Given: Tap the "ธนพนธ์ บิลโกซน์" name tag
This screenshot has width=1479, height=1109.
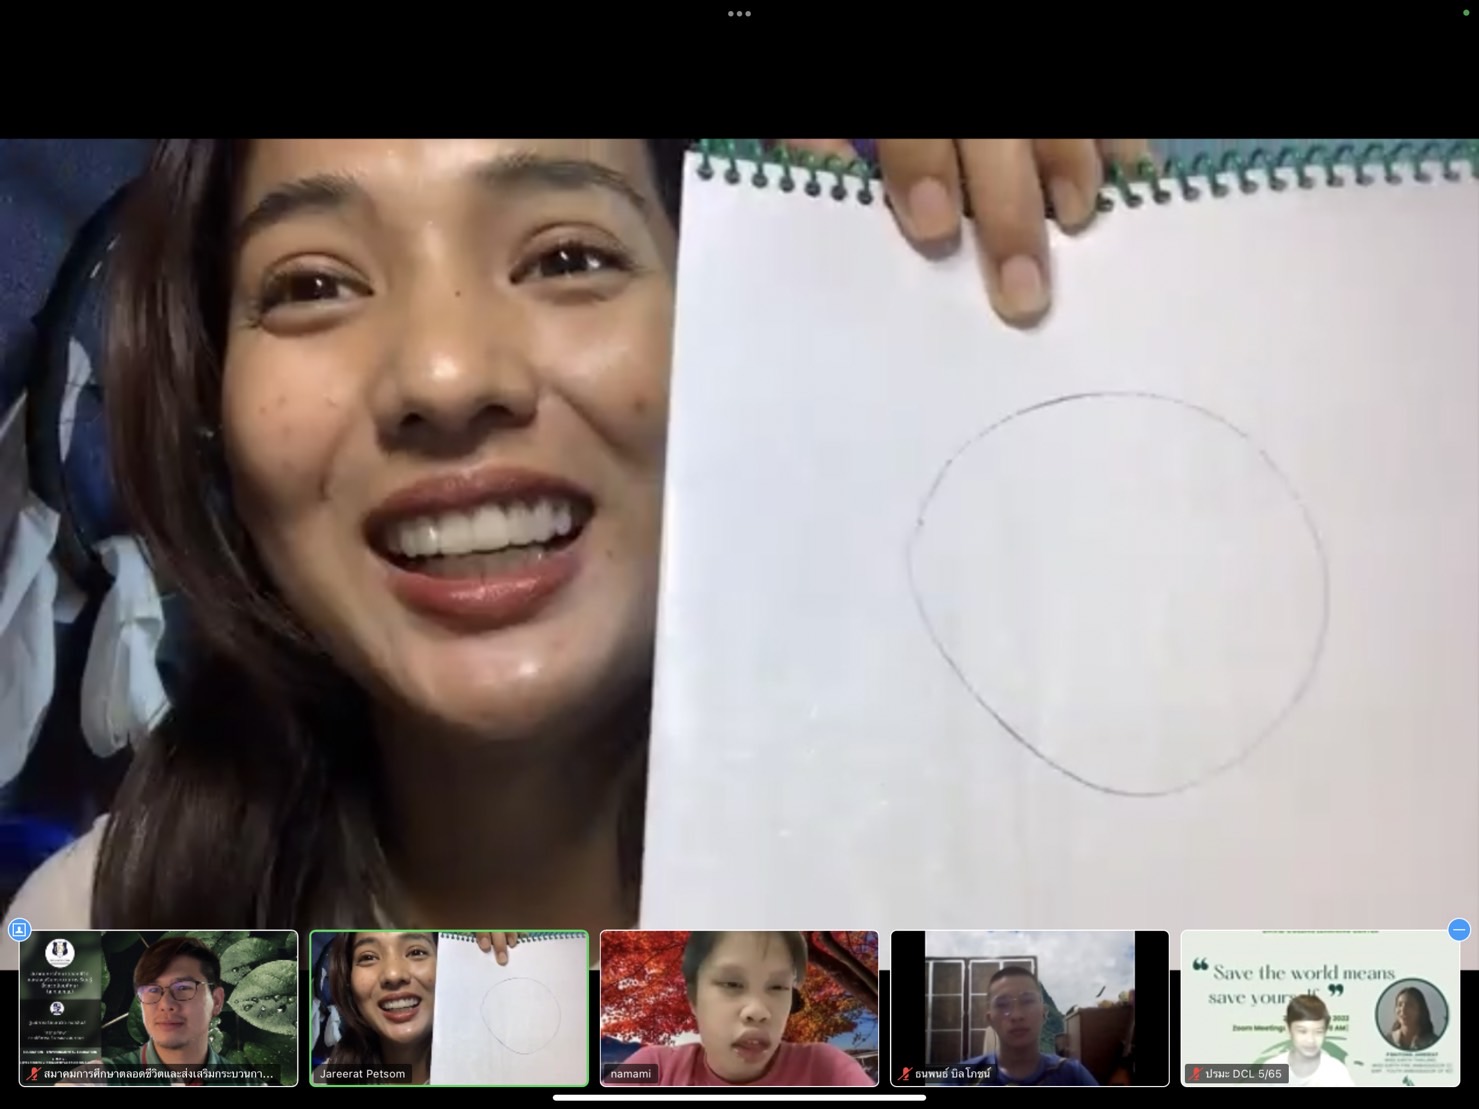Looking at the screenshot, I should pos(952,1074).
